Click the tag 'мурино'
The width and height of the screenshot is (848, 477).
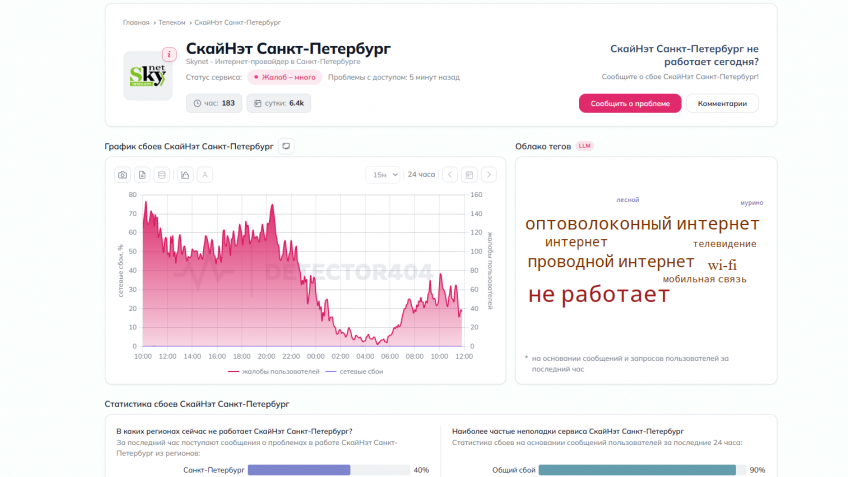pos(752,203)
